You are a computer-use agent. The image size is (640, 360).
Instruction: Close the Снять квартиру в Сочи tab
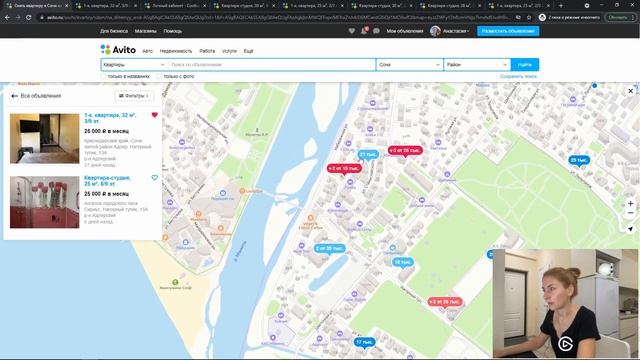(x=67, y=6)
